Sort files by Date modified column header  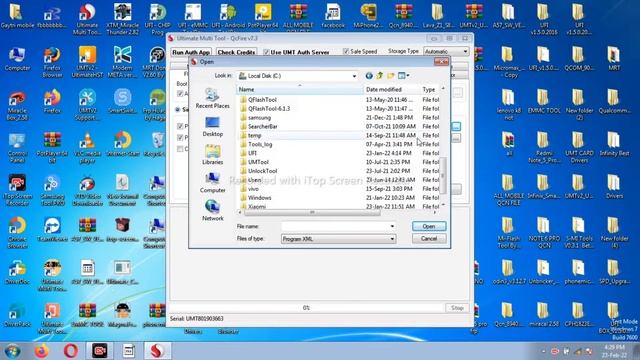[x=391, y=89]
